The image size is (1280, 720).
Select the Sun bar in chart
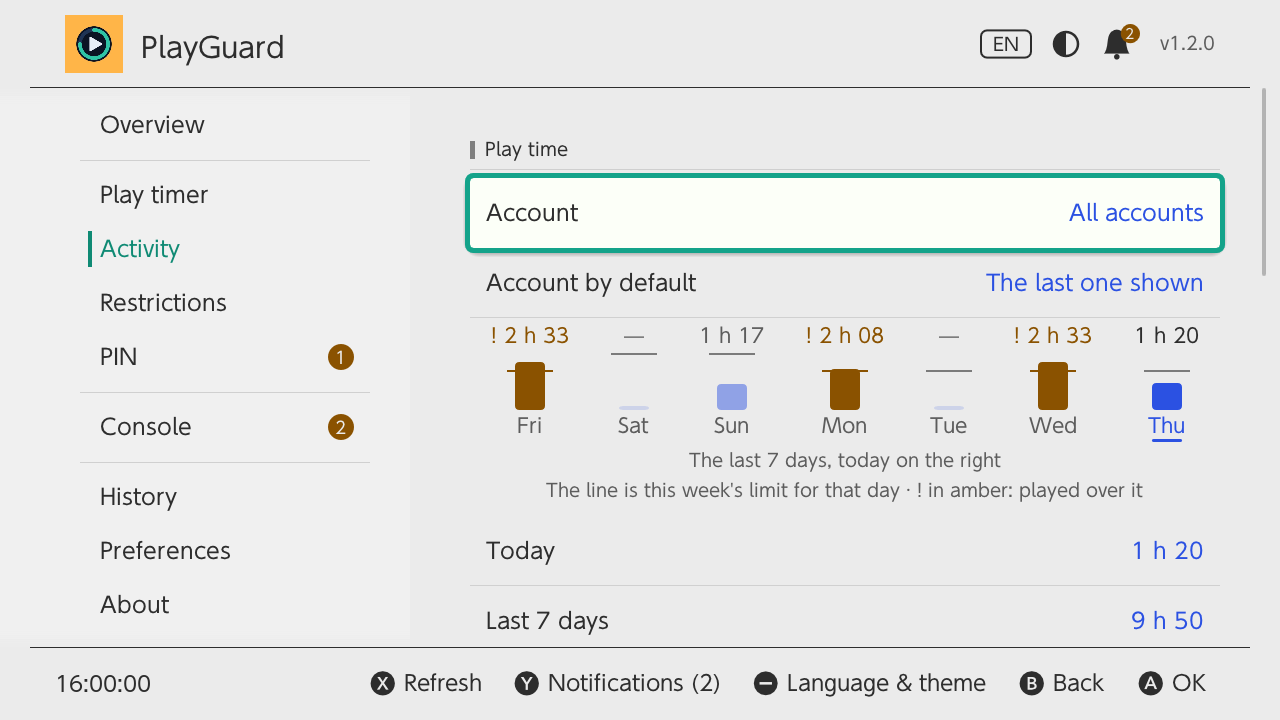tap(732, 397)
